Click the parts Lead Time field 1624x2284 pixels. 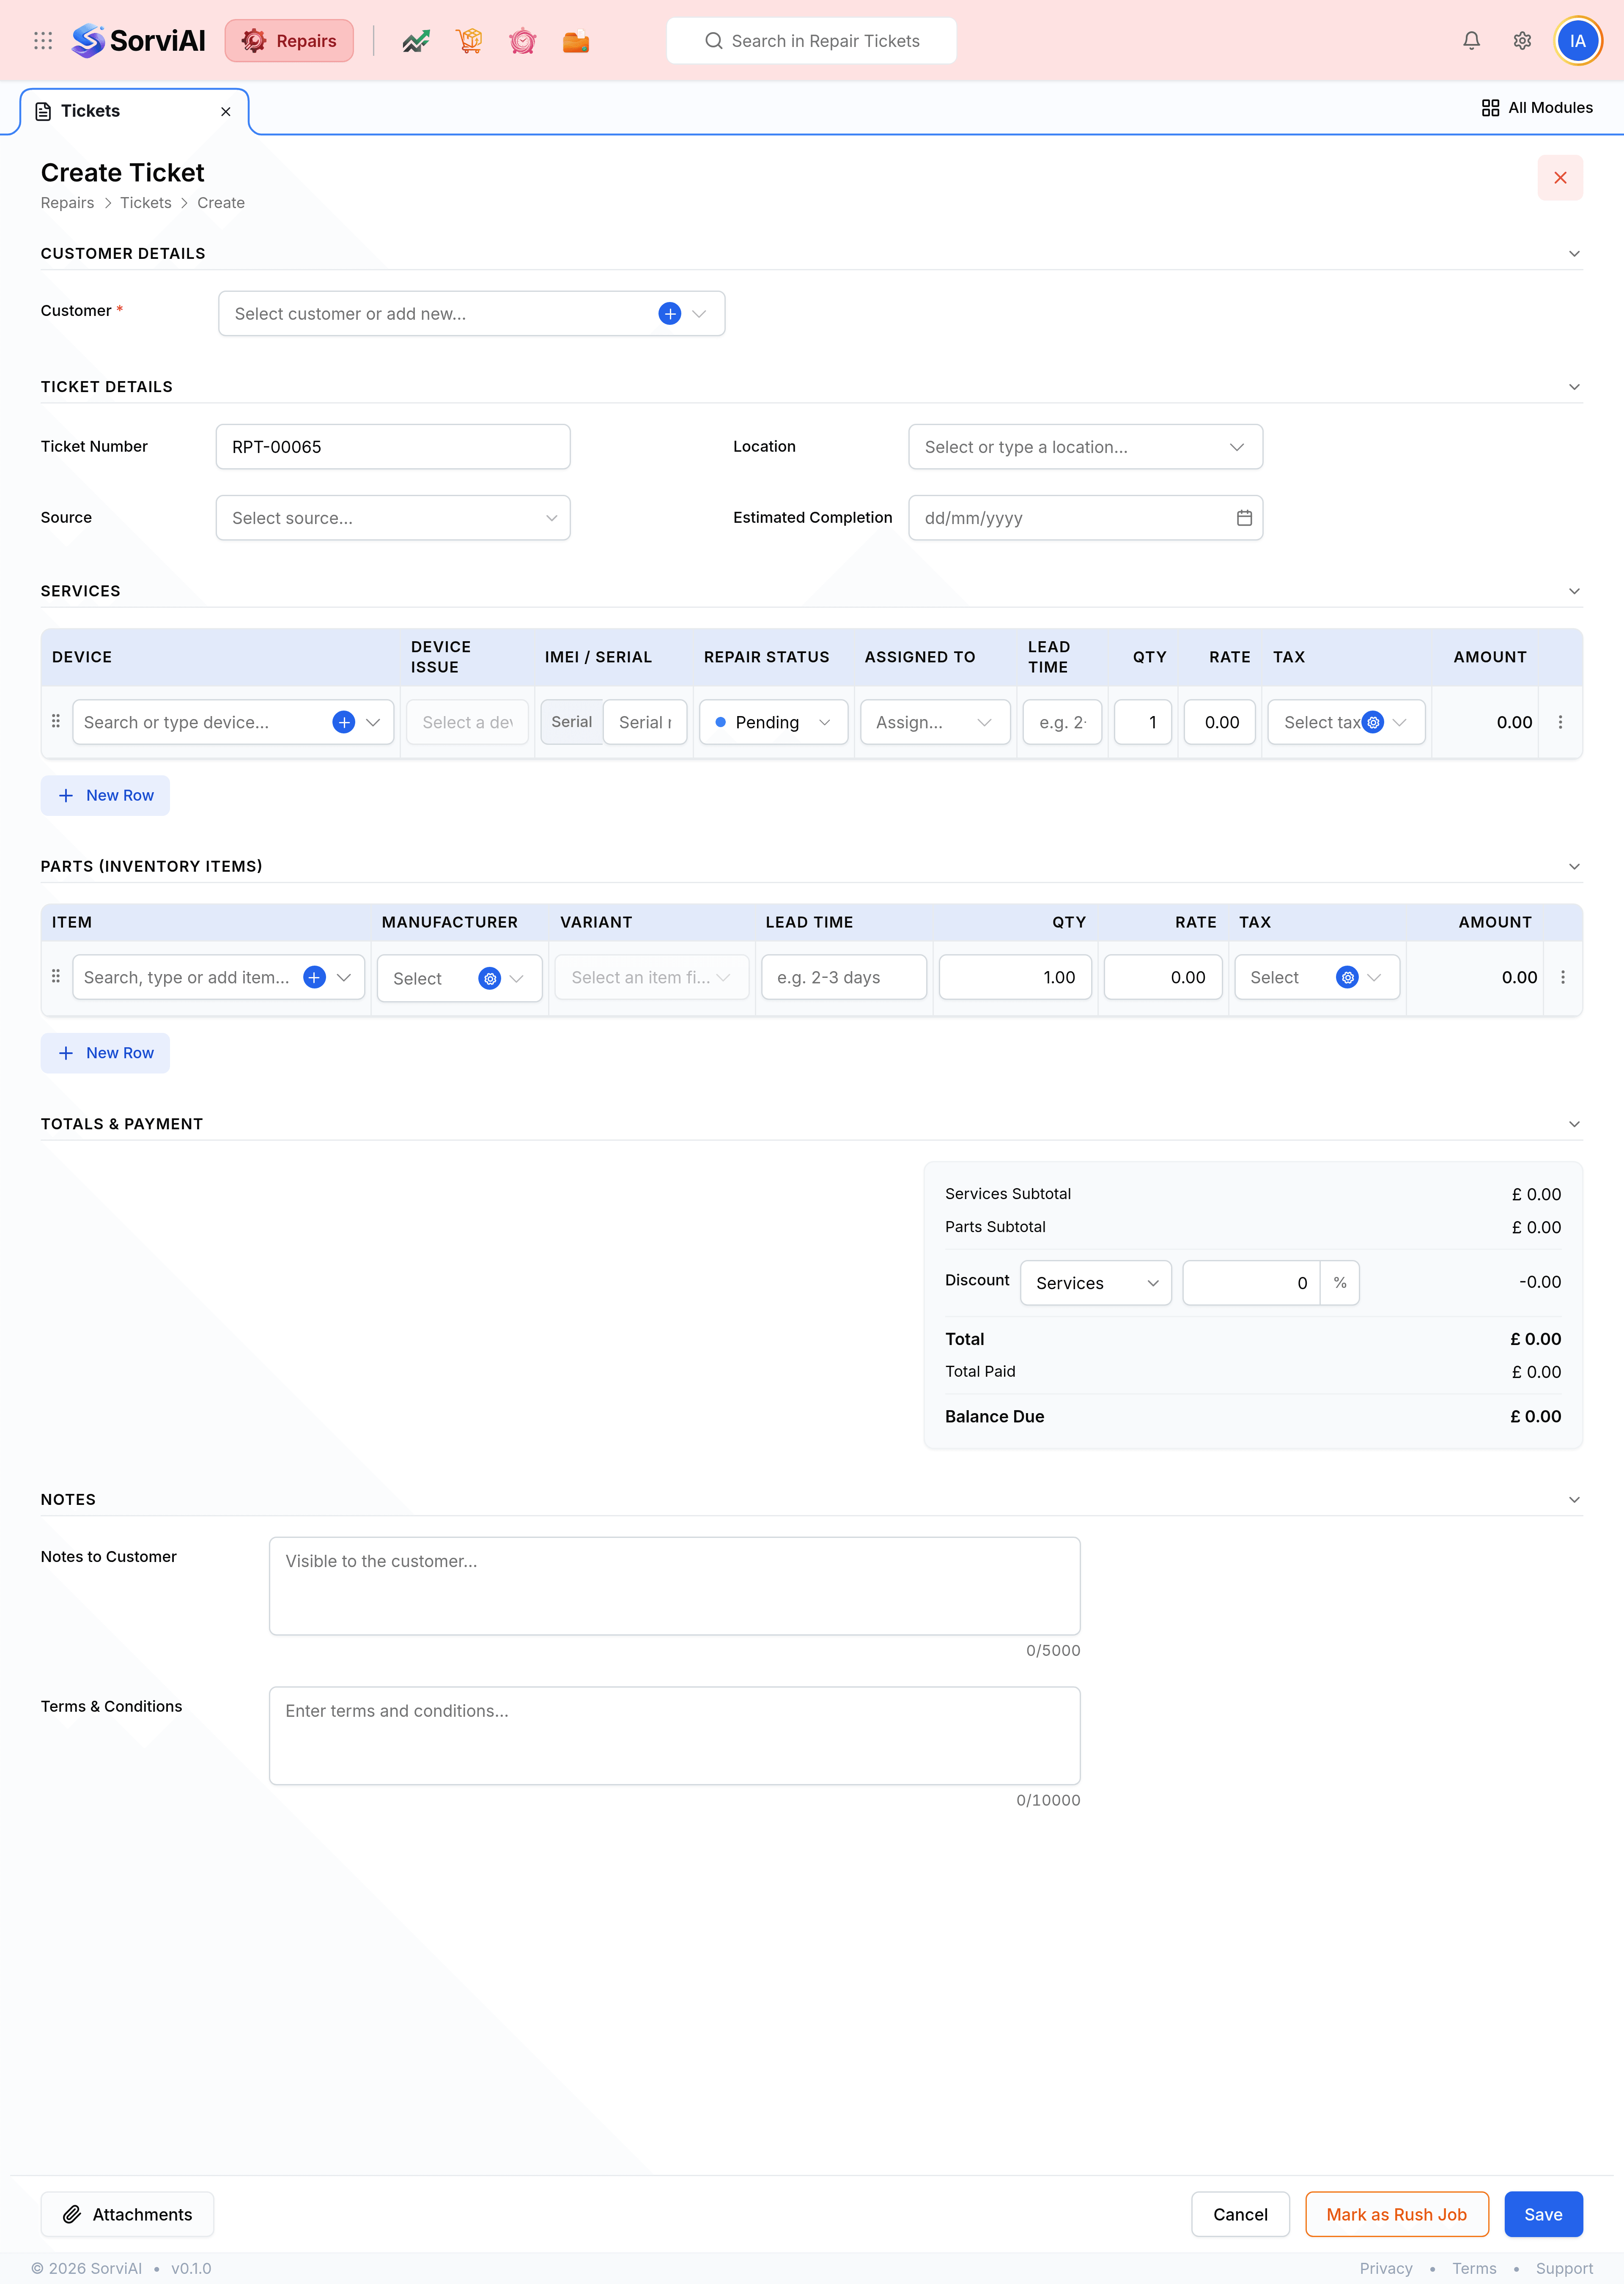(844, 977)
